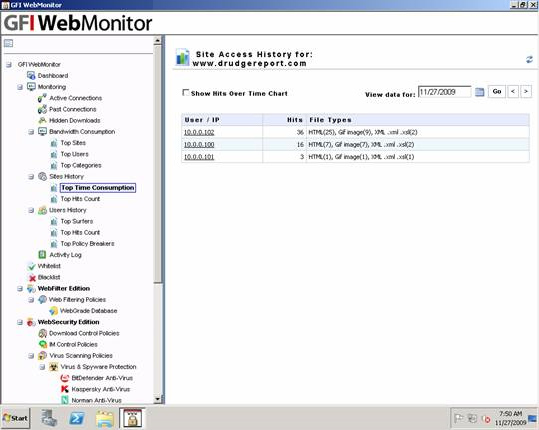539x430 pixels.
Task: Open the Activity Log icon
Action: [42, 255]
